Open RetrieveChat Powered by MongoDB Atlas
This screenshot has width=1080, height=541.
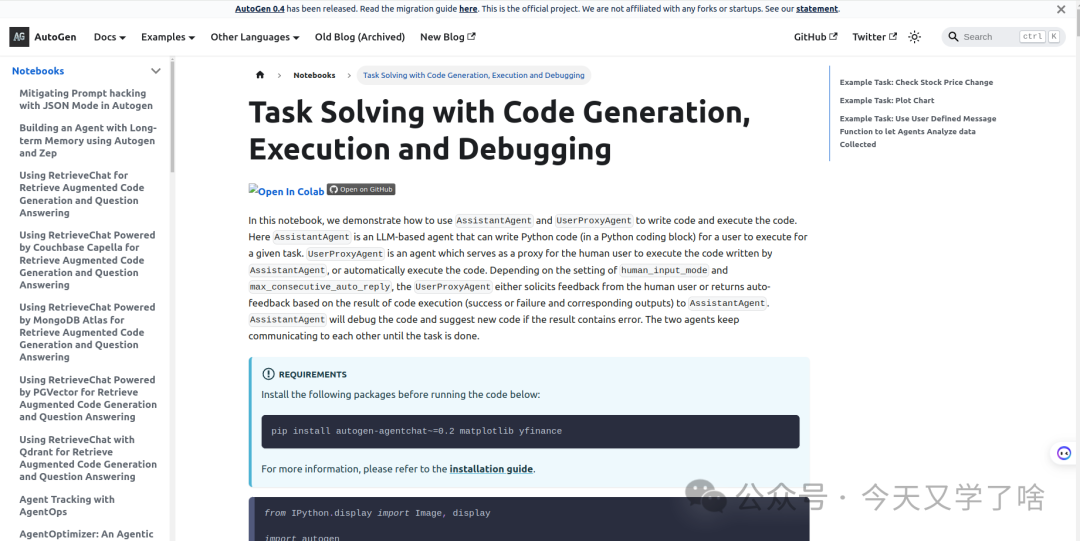[x=87, y=332]
